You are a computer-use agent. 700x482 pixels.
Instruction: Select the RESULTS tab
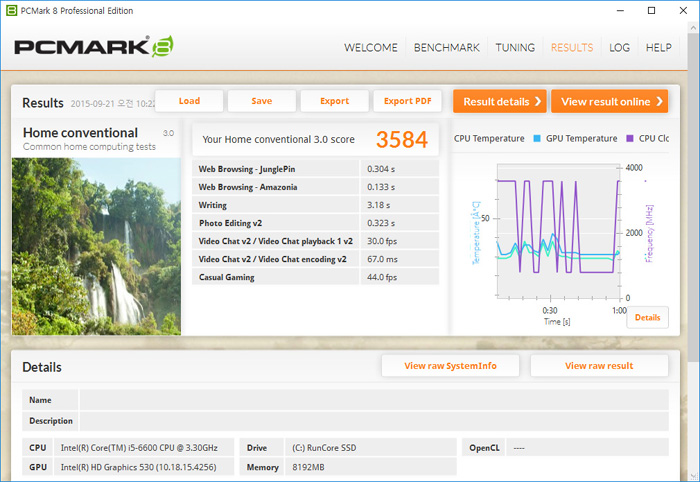pyautogui.click(x=572, y=48)
